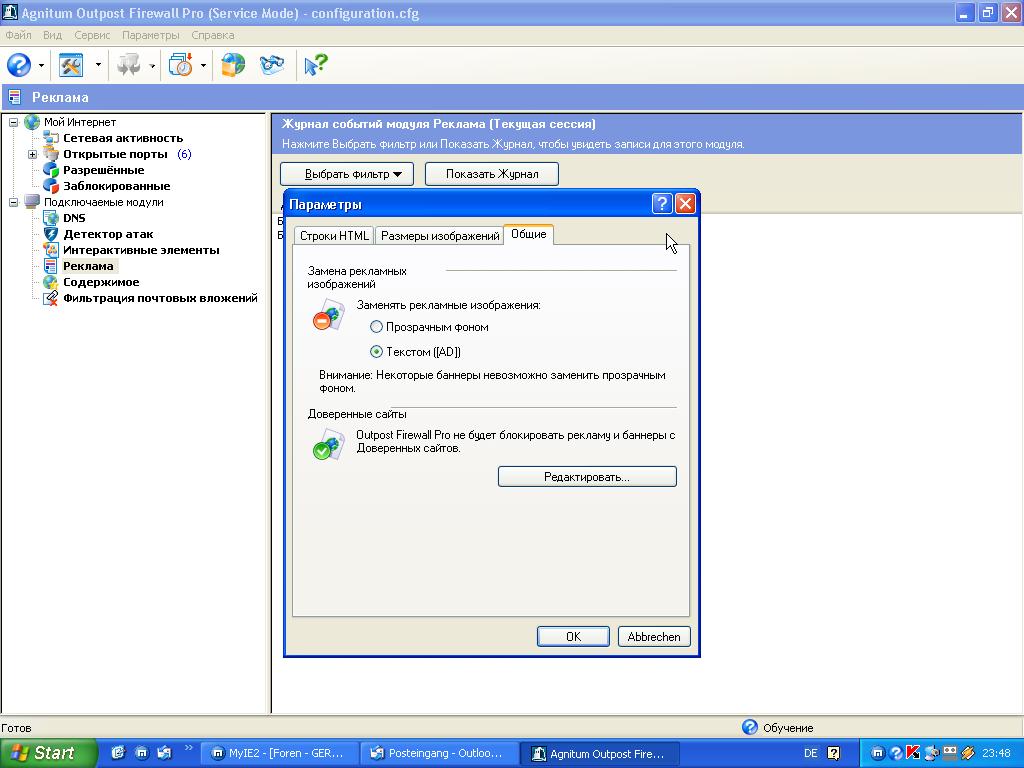
Task: Click the Разрешённые icon in tree
Action: [51, 170]
